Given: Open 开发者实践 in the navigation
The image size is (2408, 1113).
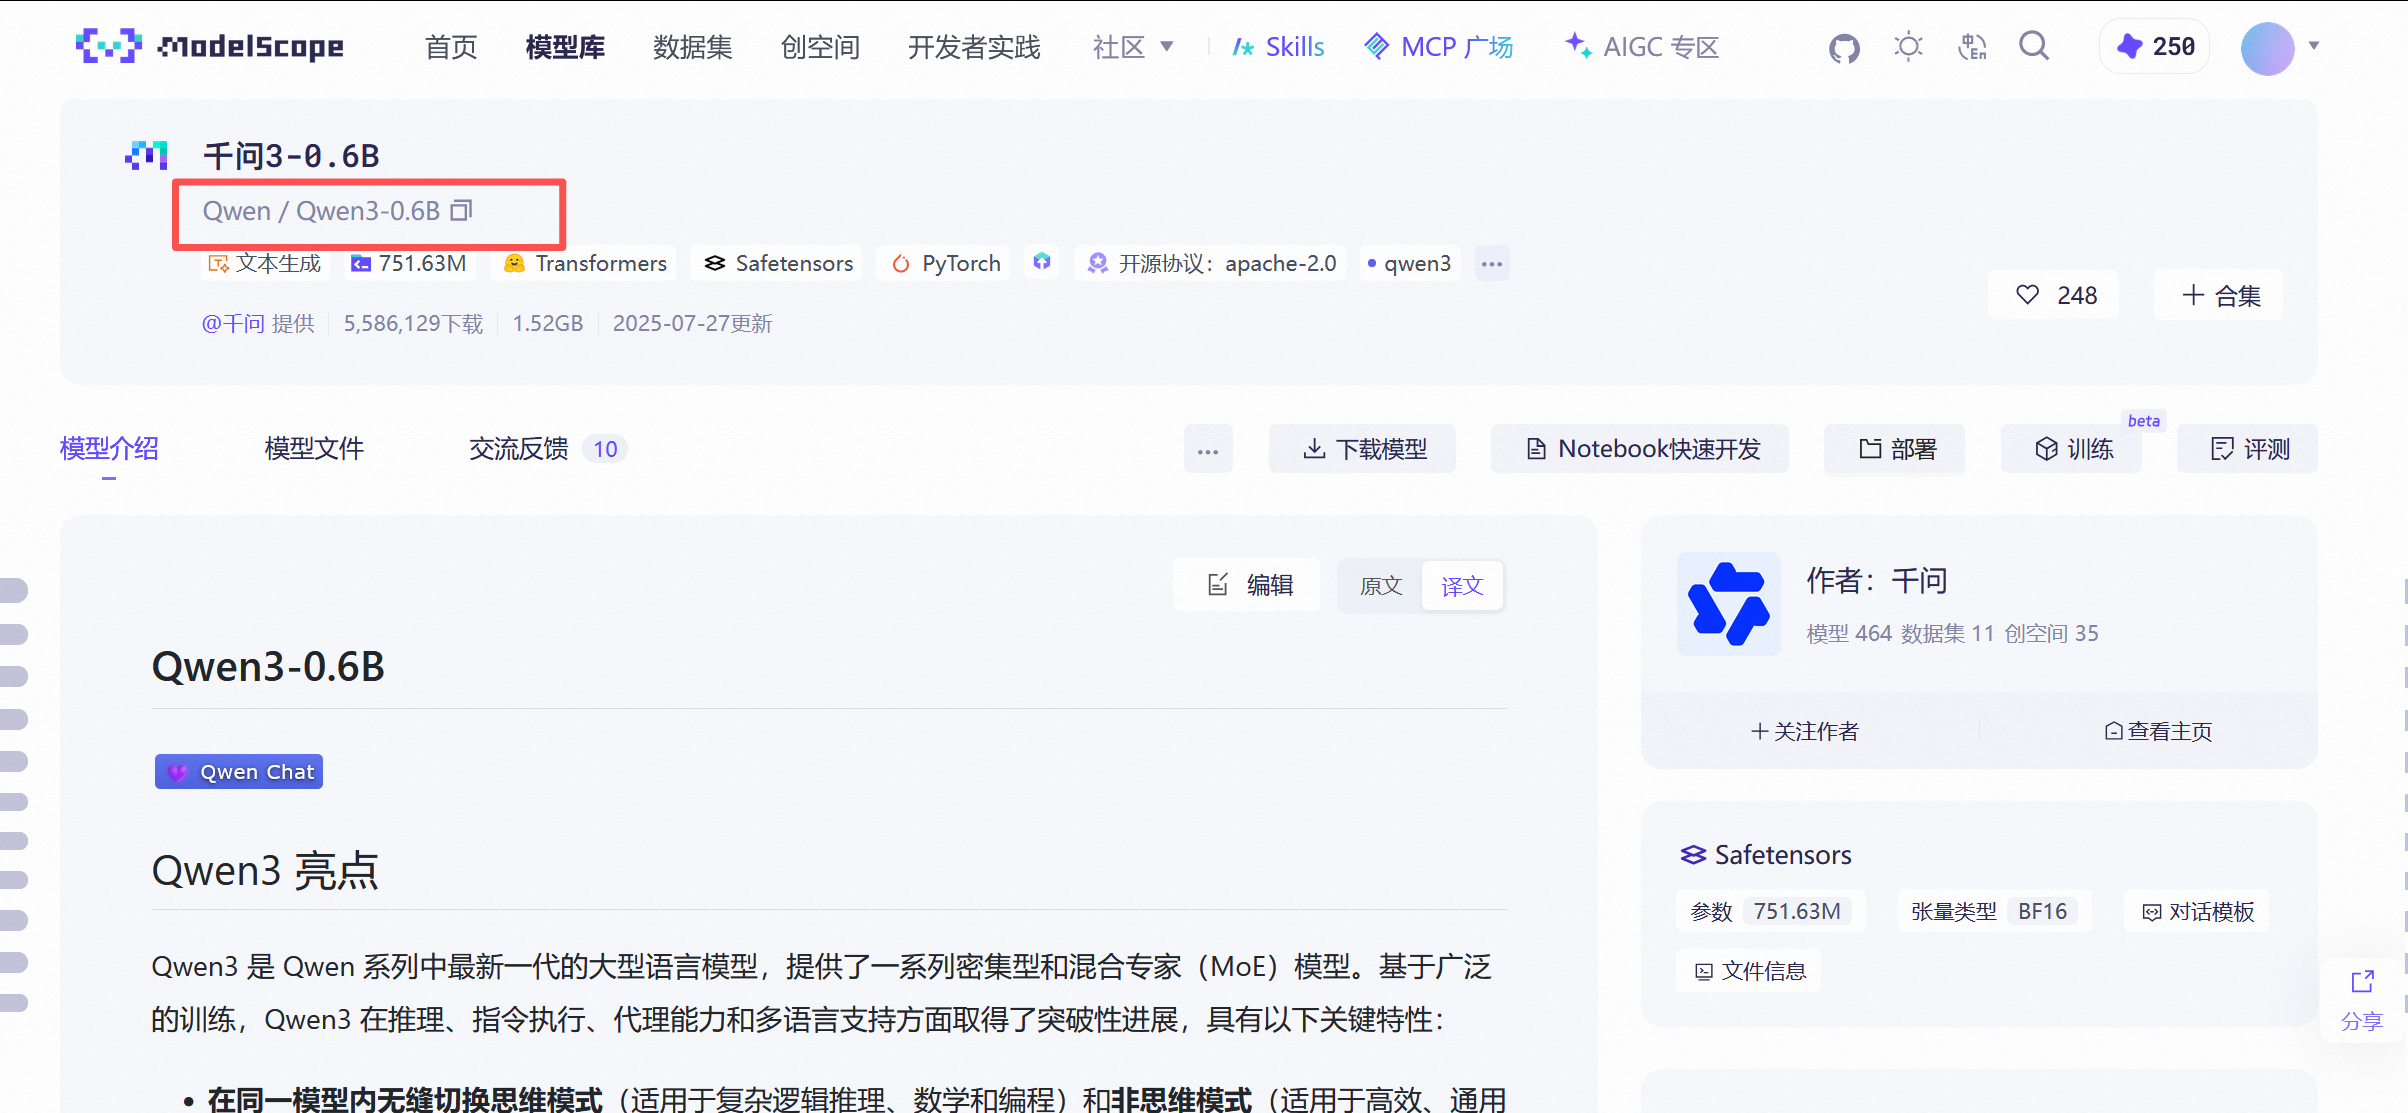Looking at the screenshot, I should (x=974, y=47).
